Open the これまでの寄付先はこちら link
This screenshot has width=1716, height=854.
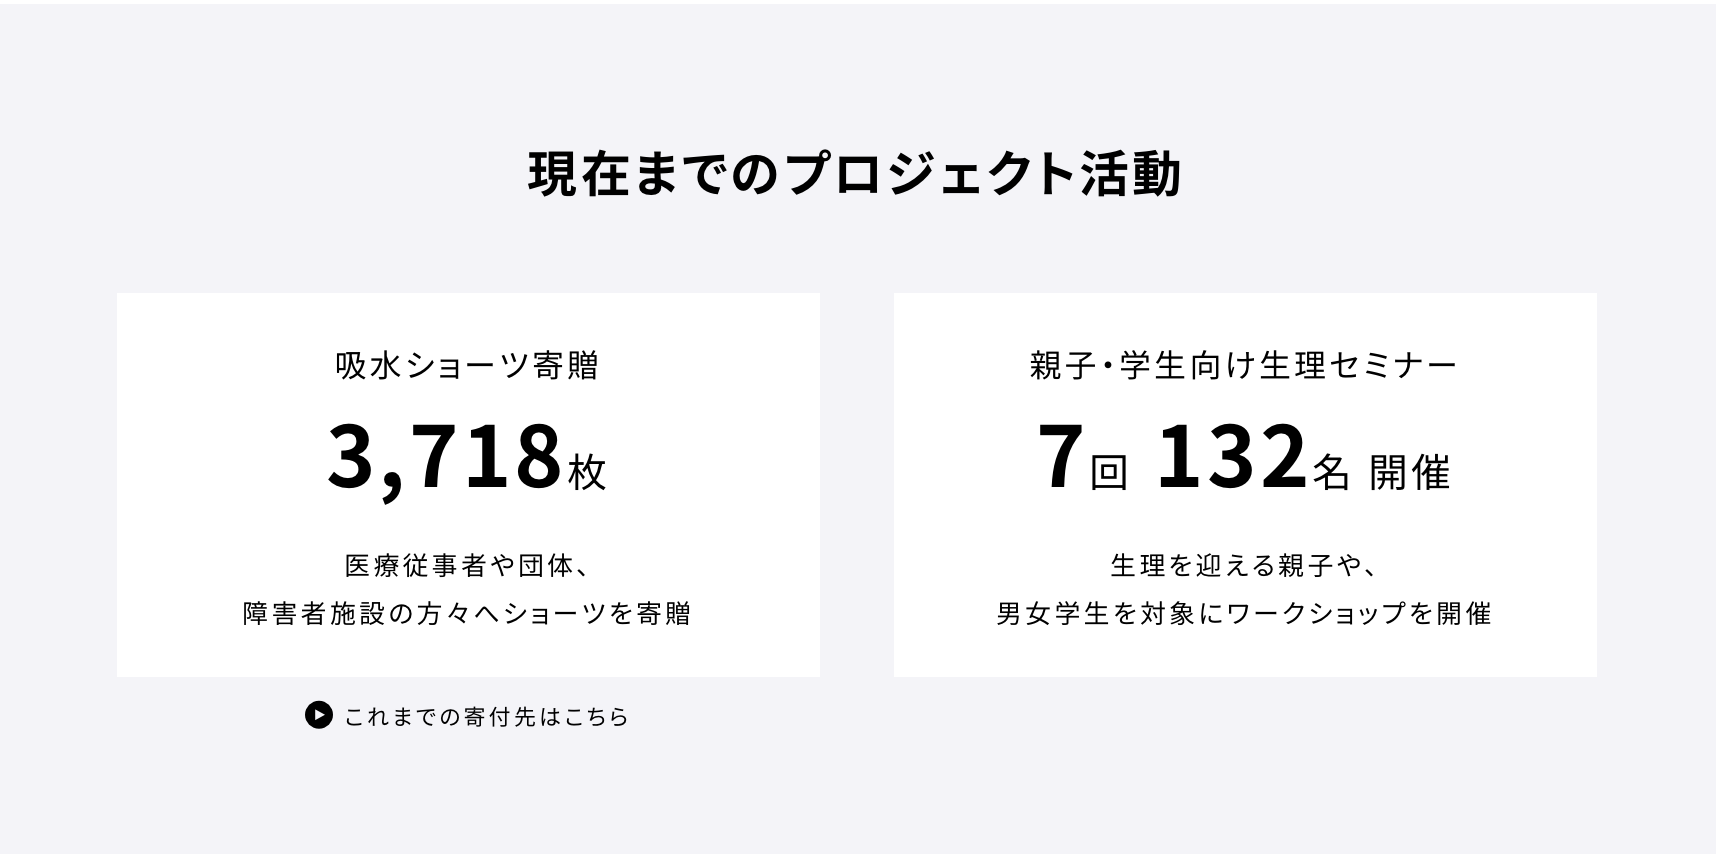(486, 717)
